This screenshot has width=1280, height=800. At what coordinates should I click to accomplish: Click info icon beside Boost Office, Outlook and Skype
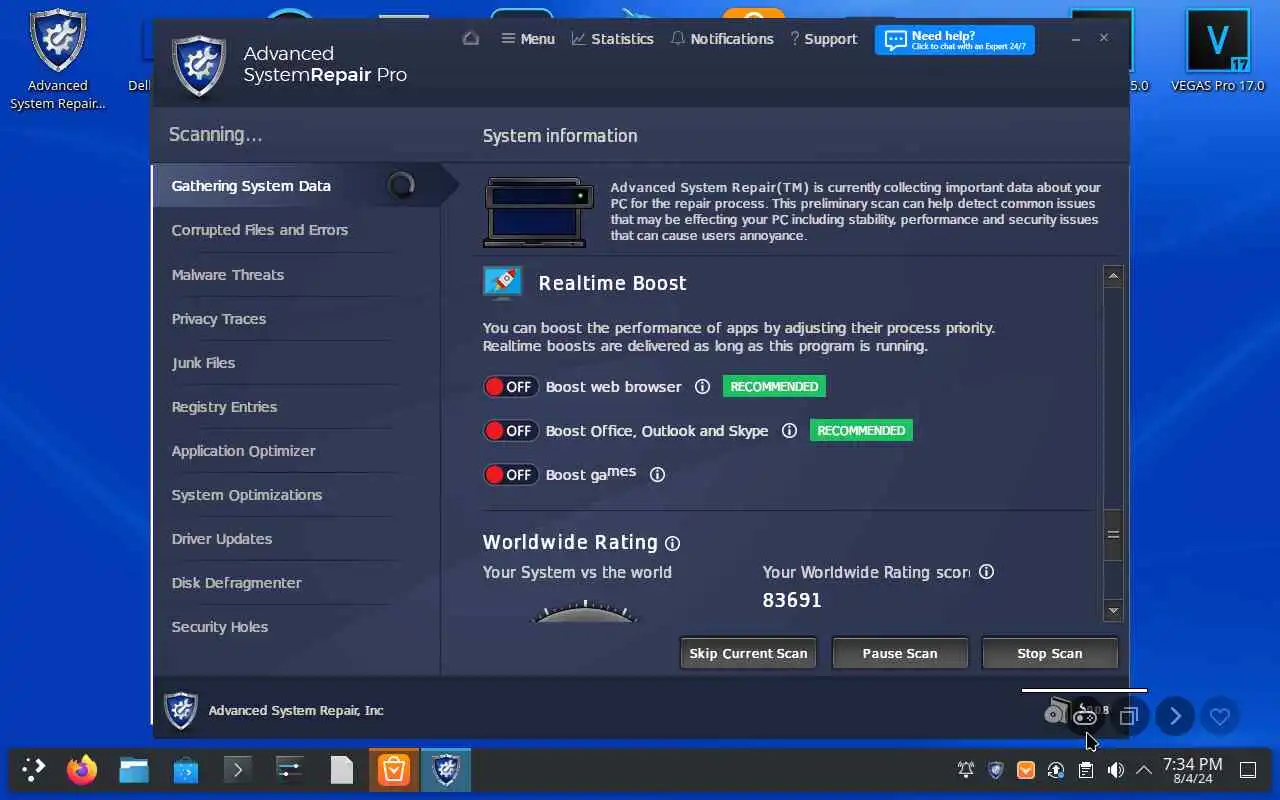tap(789, 431)
